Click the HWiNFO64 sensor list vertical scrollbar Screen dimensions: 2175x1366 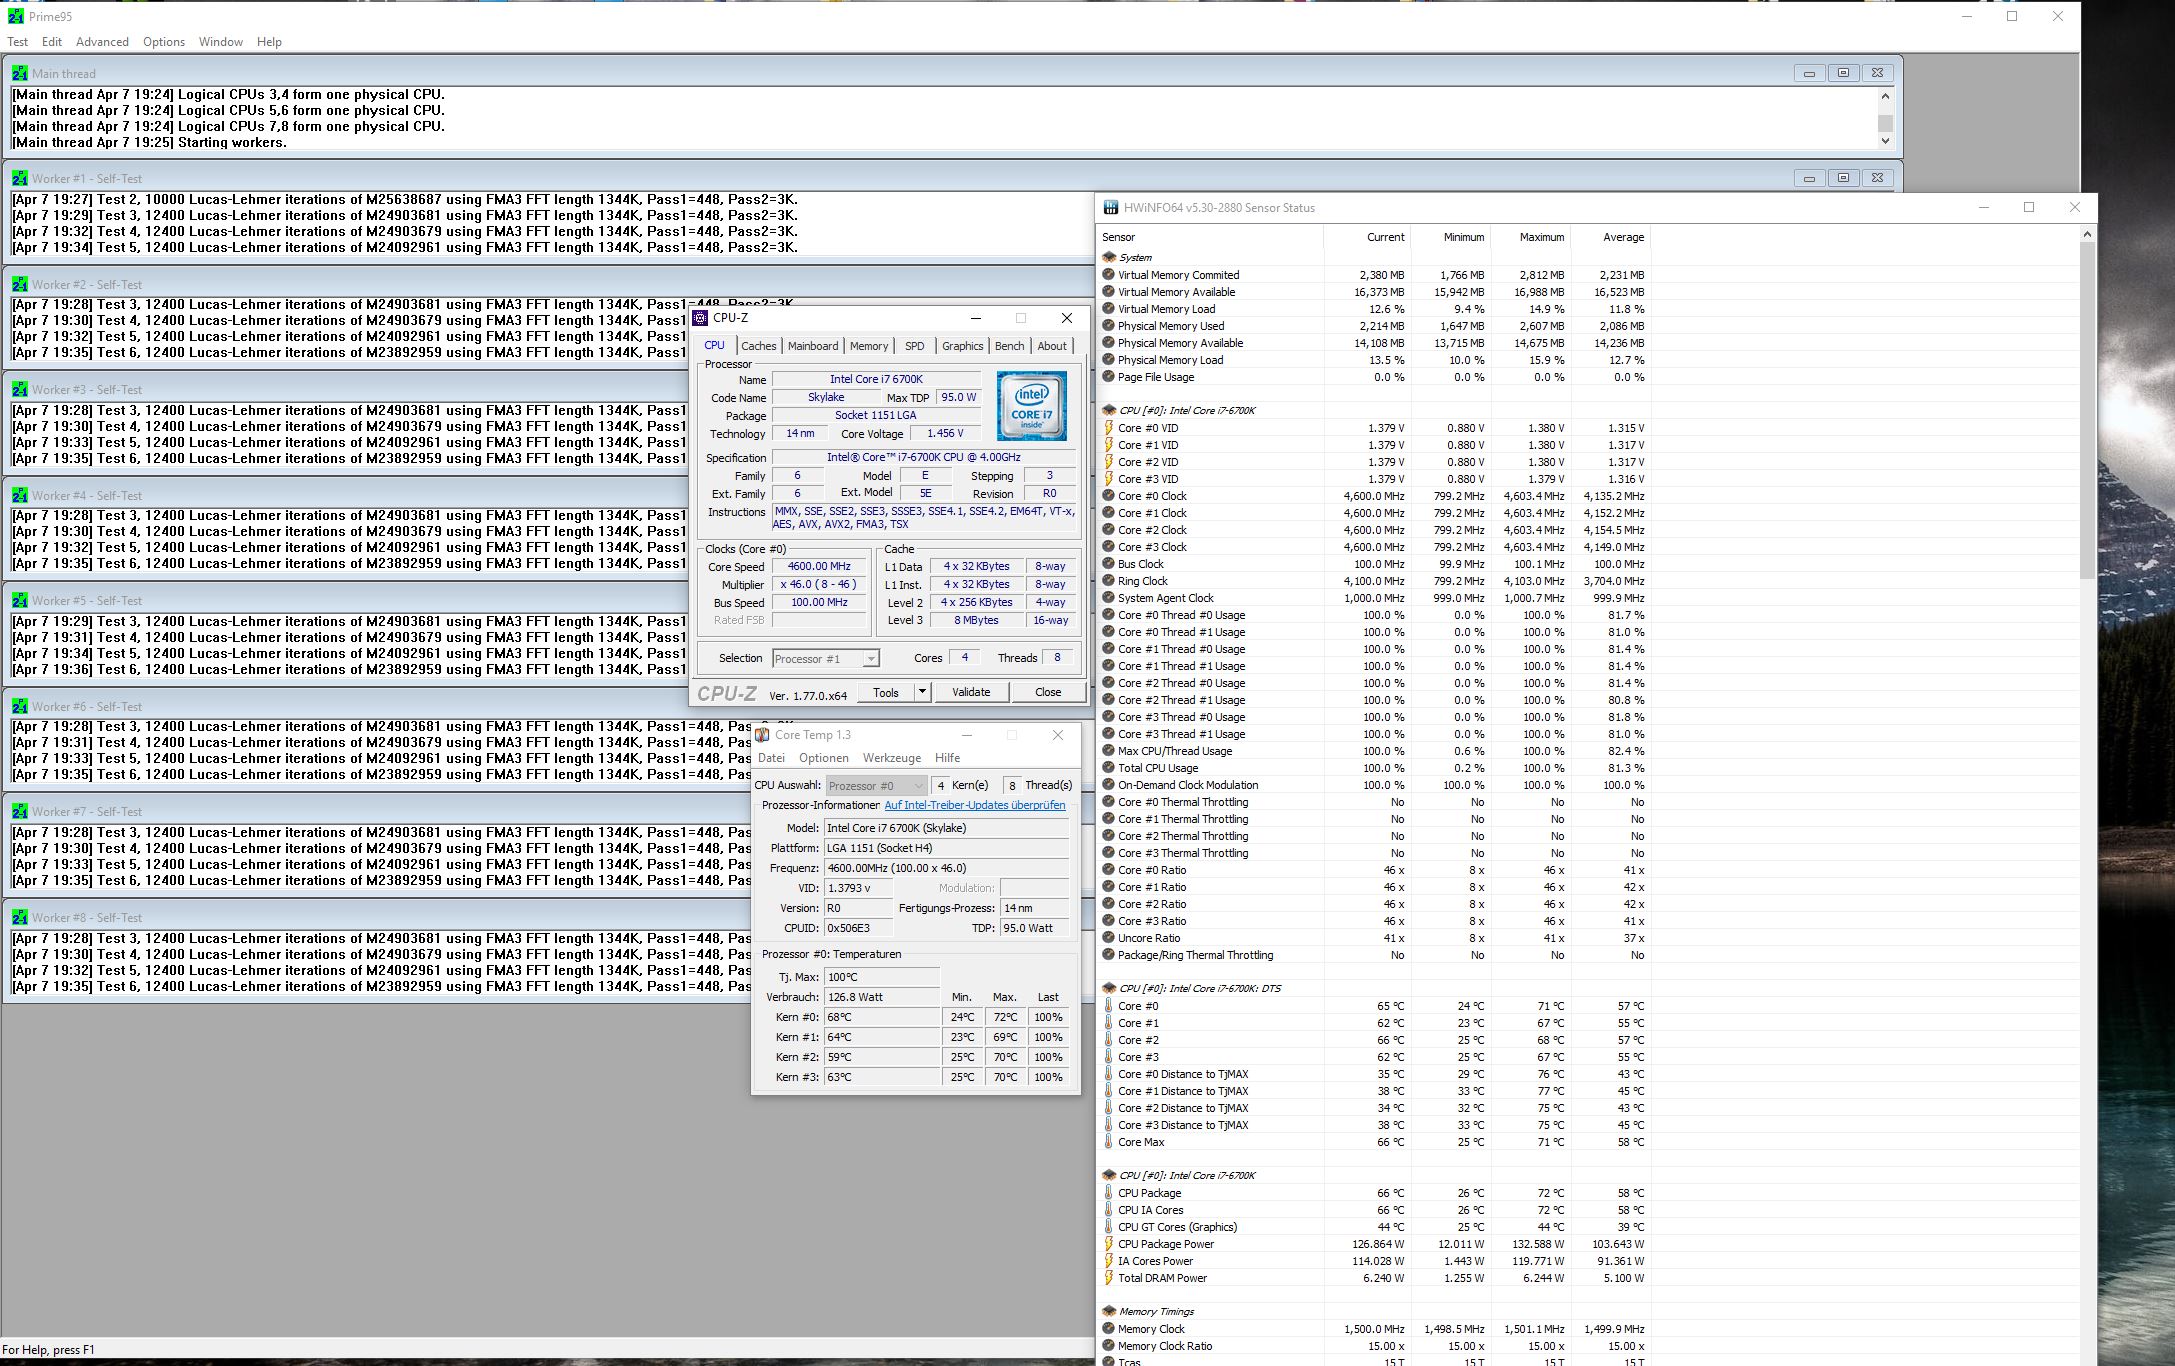2087,410
